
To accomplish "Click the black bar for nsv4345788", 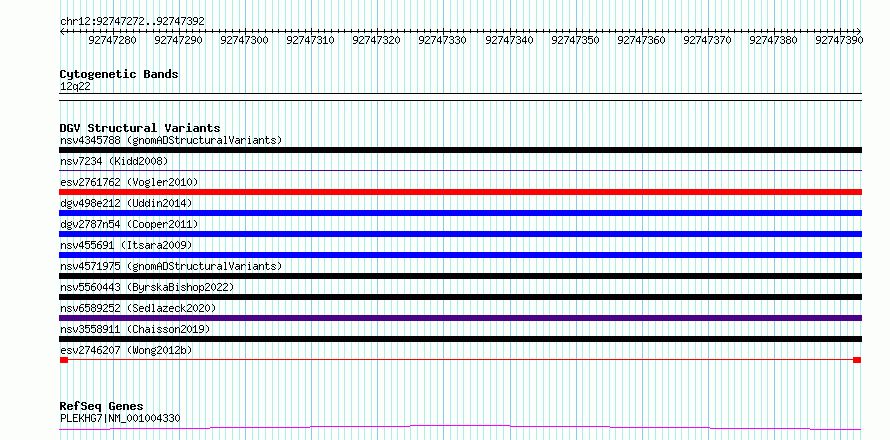I will pos(460,150).
